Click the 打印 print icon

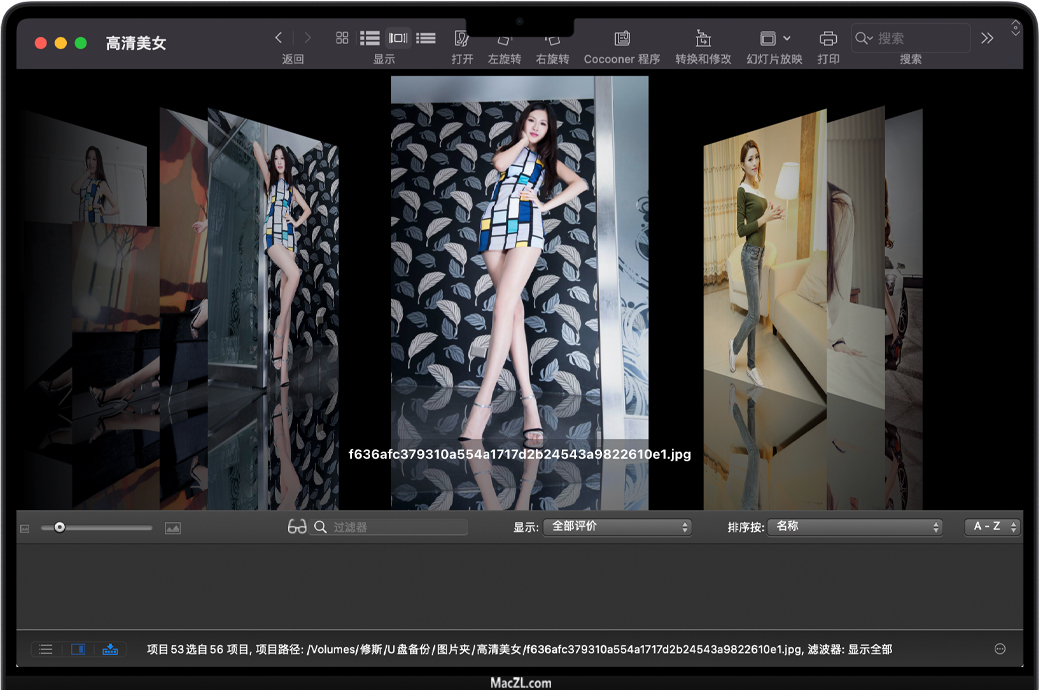point(828,39)
